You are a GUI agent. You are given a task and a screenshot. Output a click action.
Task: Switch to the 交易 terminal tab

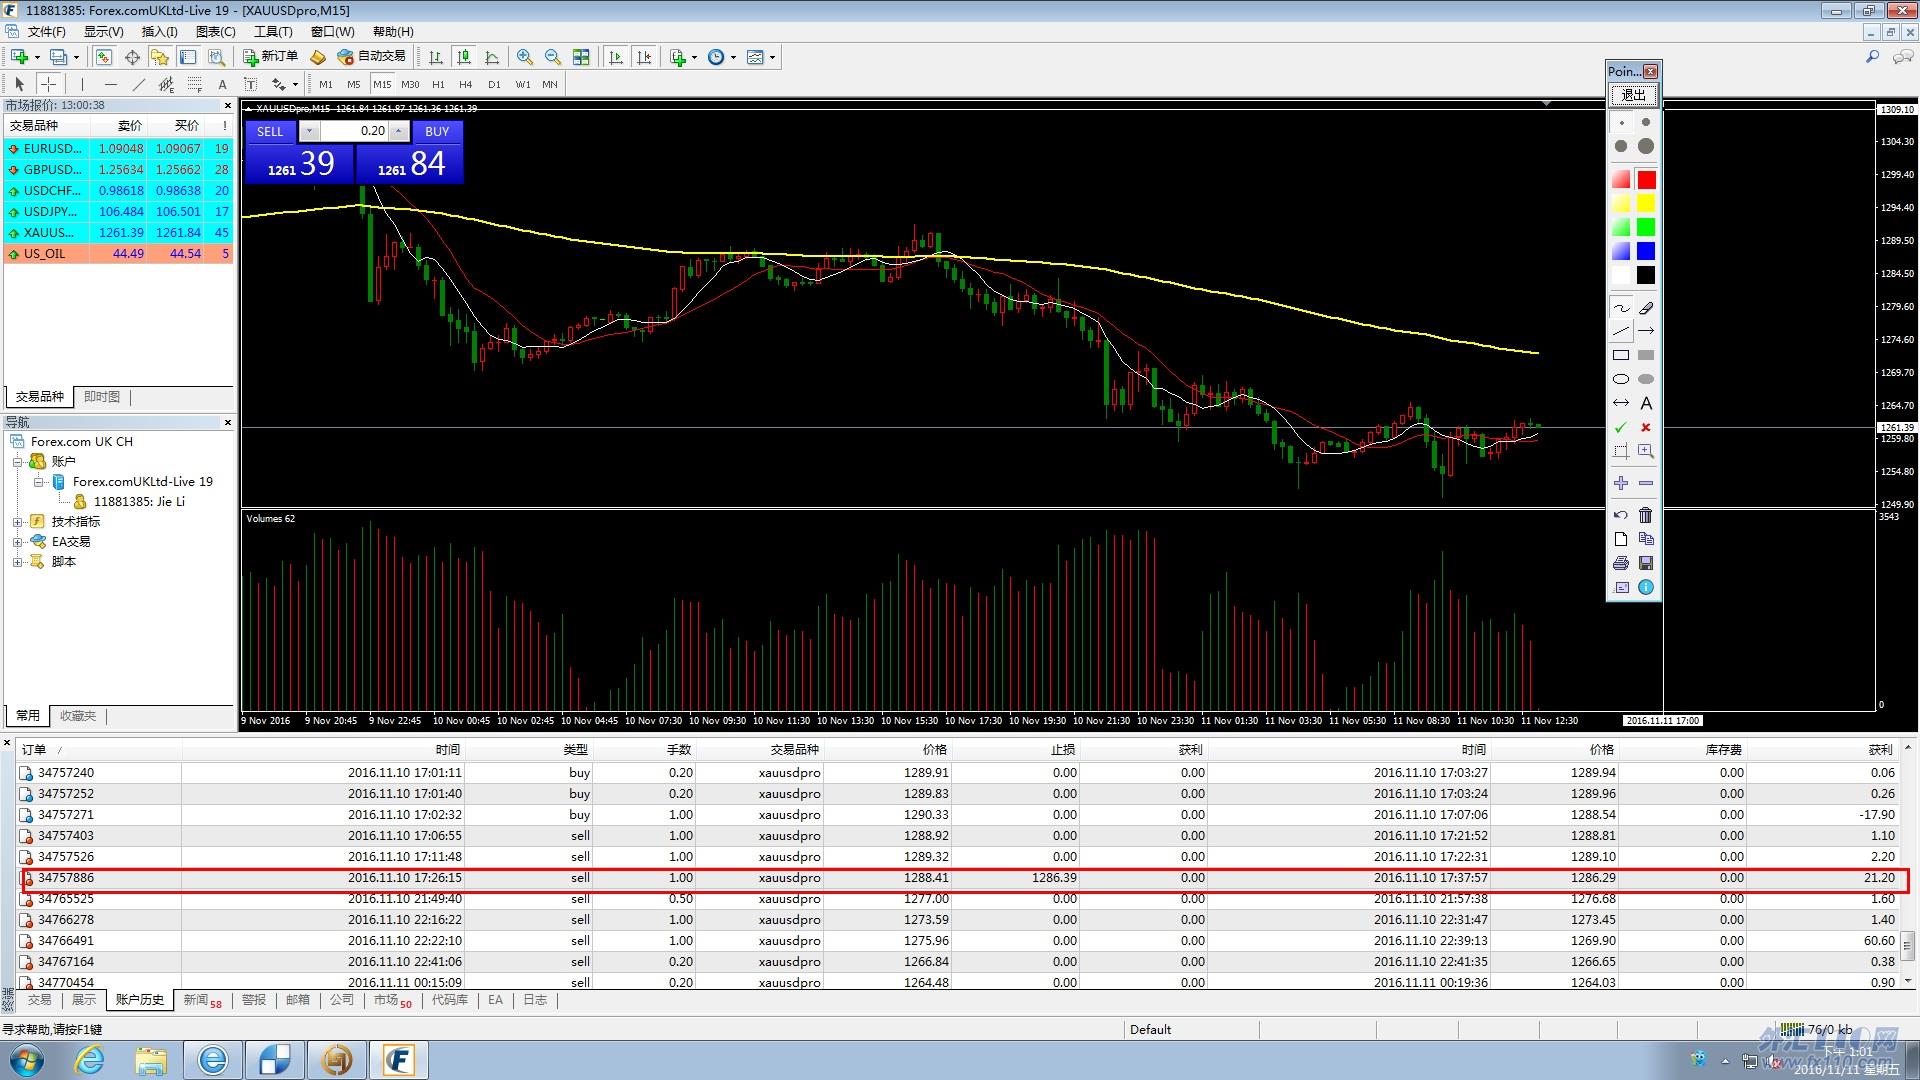click(39, 1000)
